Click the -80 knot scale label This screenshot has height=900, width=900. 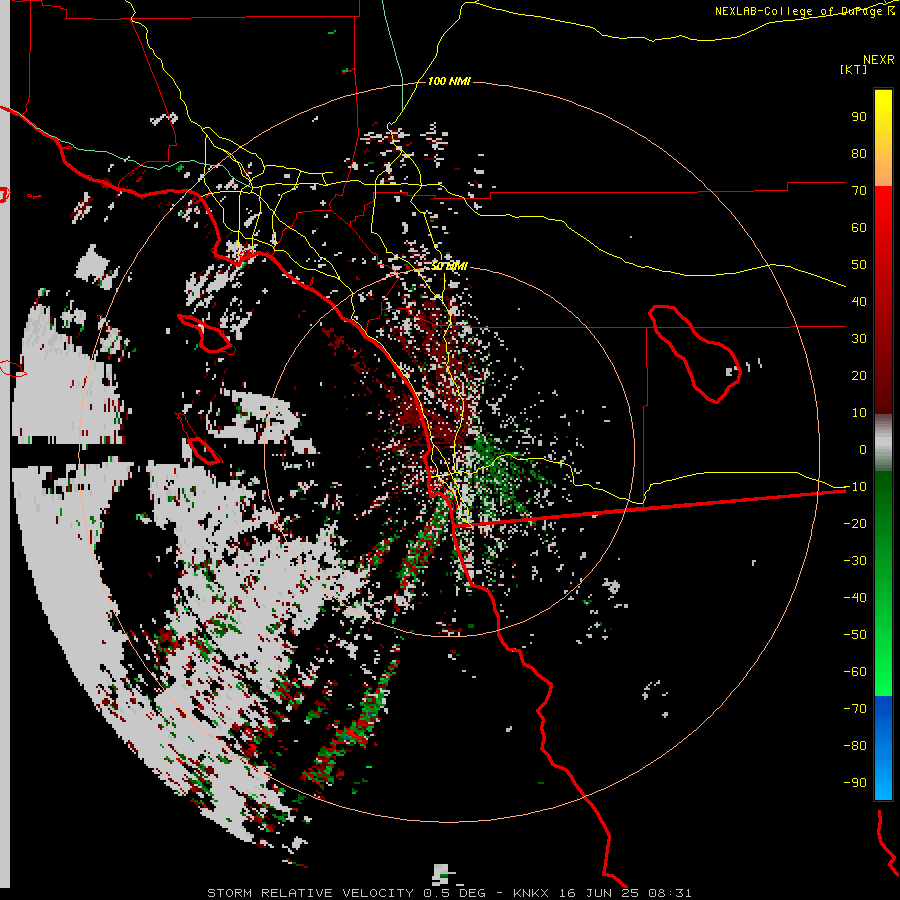[855, 746]
